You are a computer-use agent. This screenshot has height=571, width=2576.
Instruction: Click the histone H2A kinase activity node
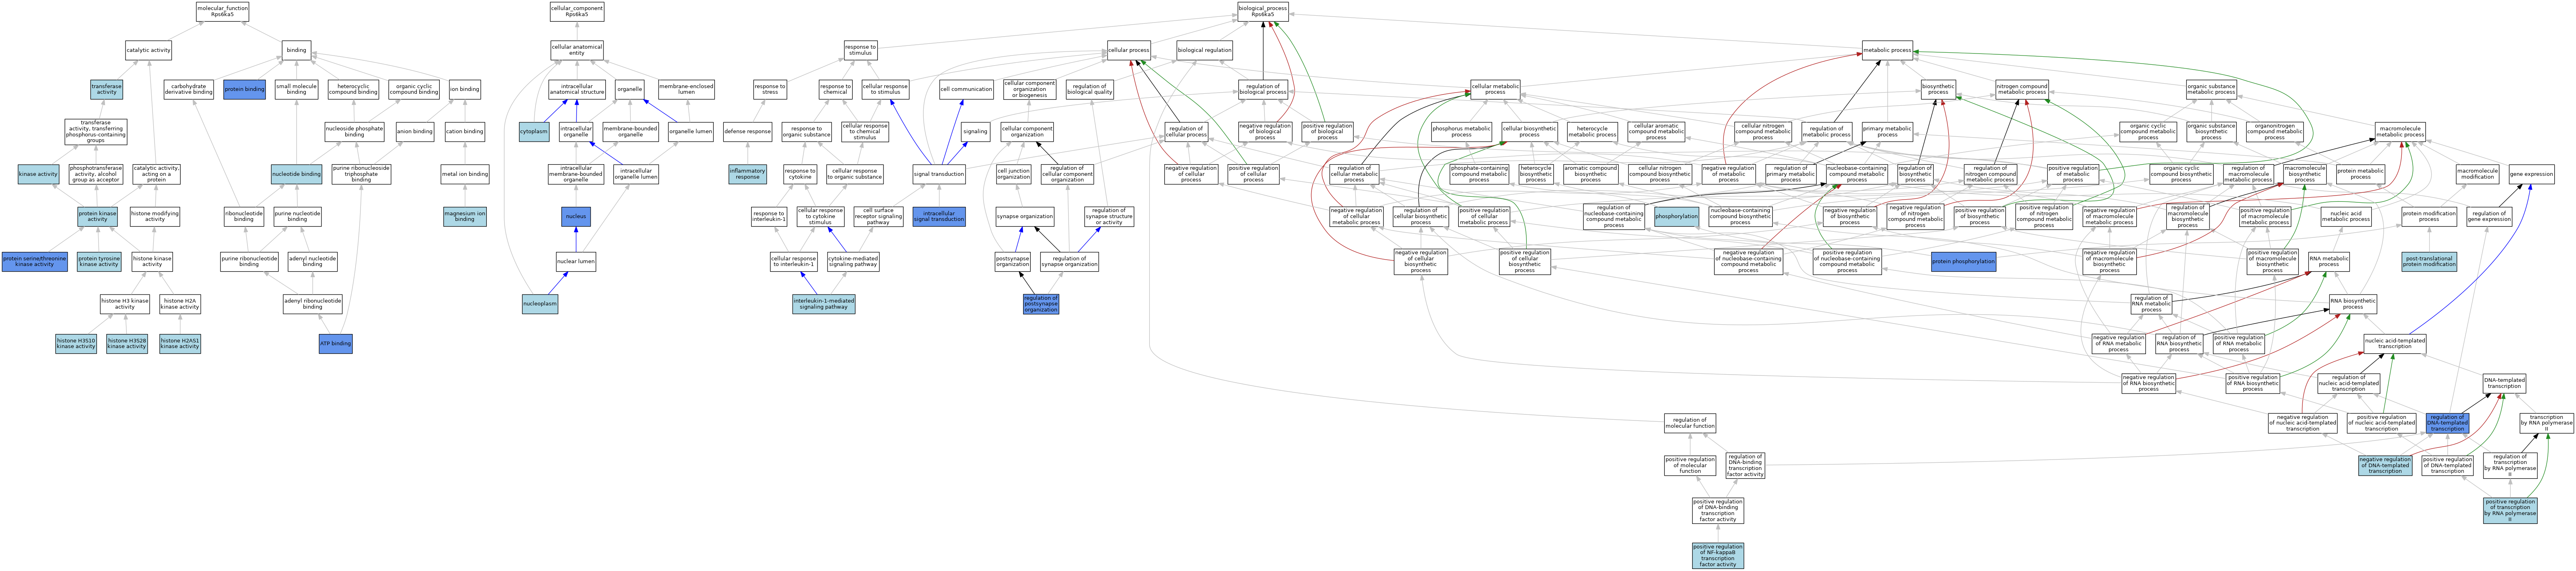[180, 304]
